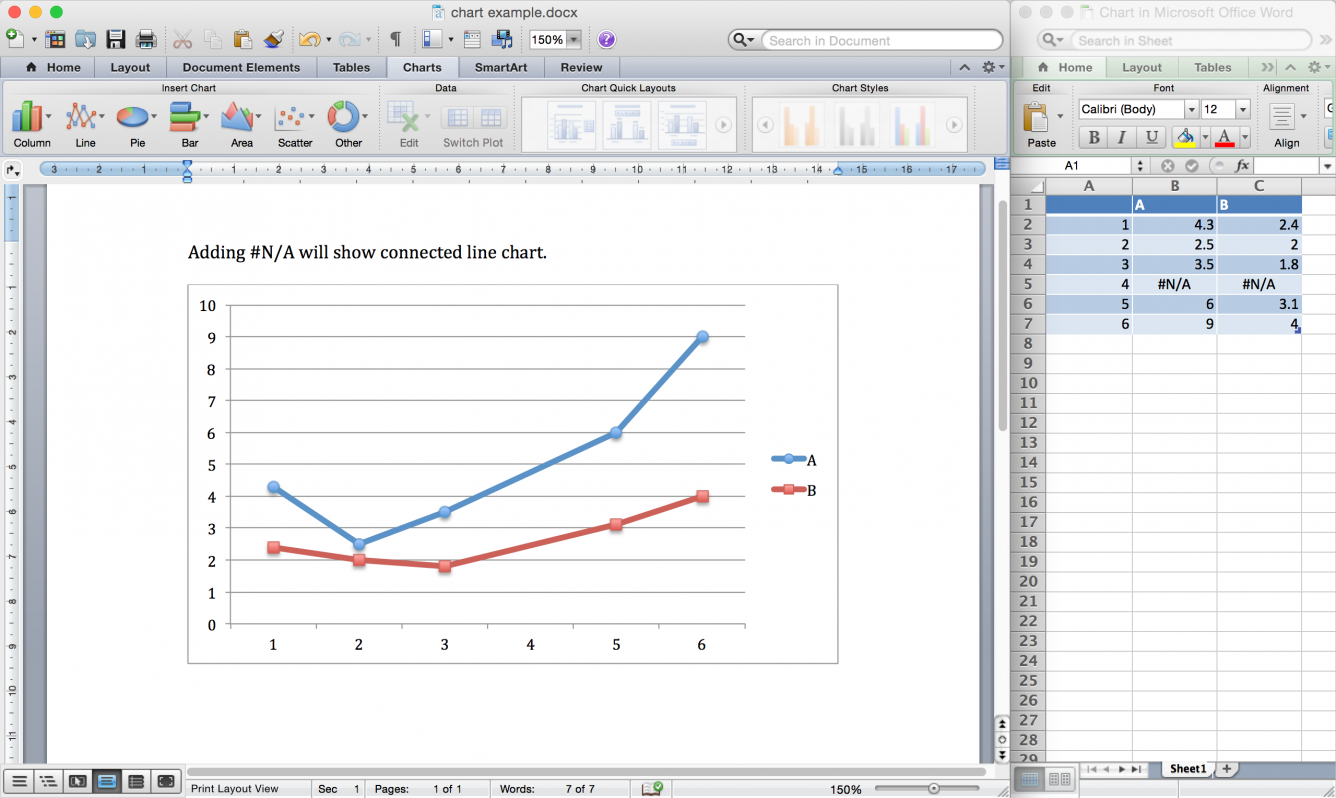The height and width of the screenshot is (798, 1336).
Task: Switch to the SmartArt ribbon tab
Action: pyautogui.click(x=501, y=67)
